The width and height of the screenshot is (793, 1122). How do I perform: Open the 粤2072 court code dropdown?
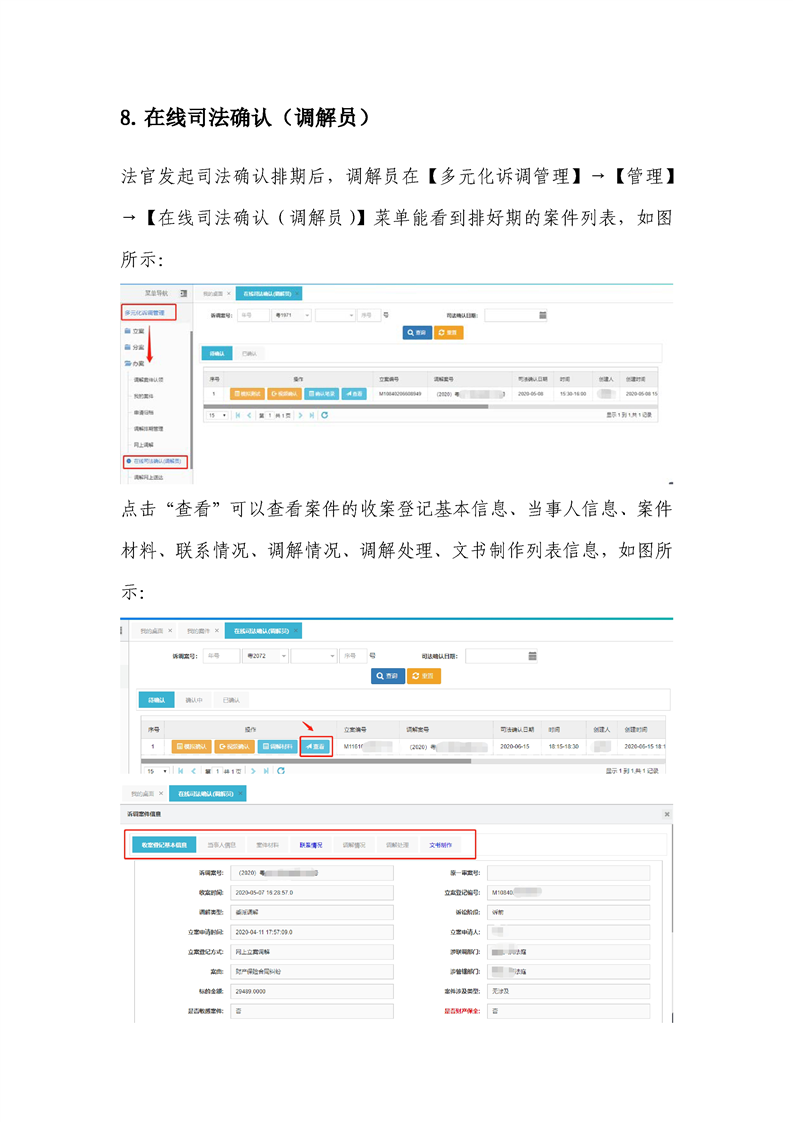click(266, 655)
